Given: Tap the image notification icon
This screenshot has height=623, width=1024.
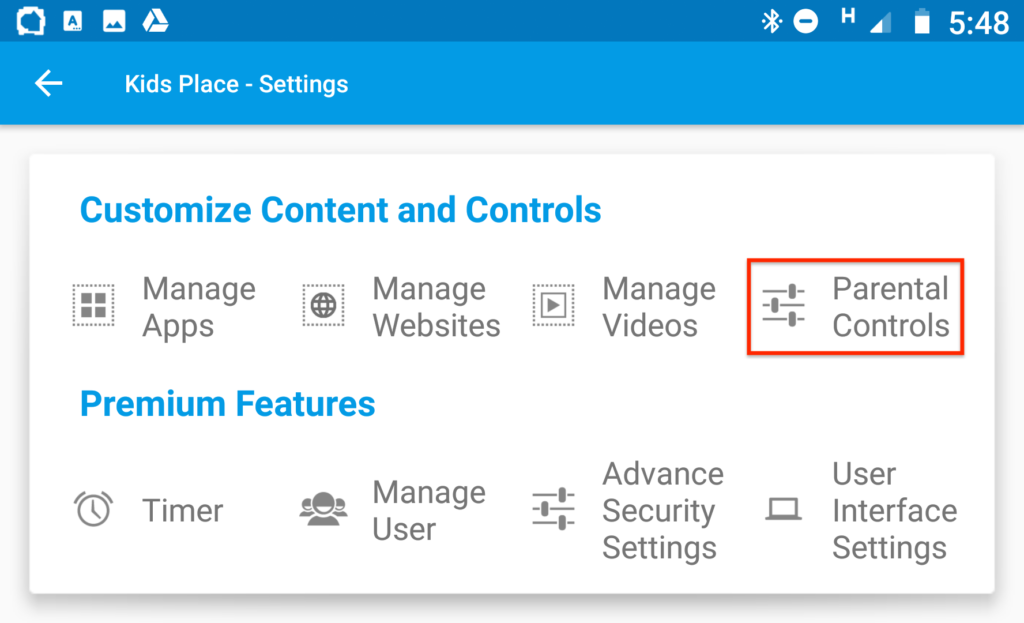Looking at the screenshot, I should coord(114,22).
